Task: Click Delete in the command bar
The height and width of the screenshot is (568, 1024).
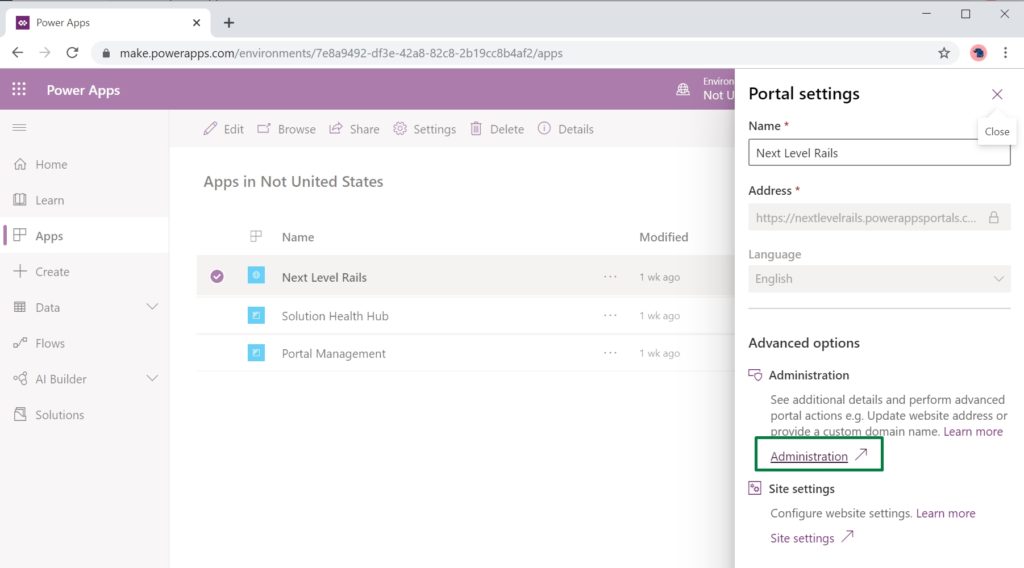Action: (x=496, y=129)
